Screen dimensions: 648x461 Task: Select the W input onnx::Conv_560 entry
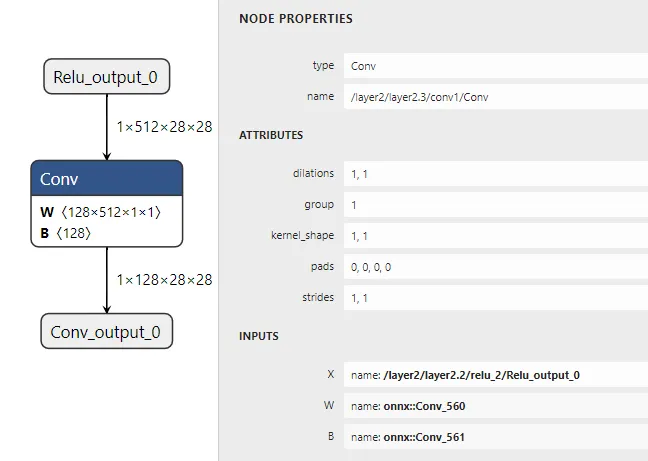[x=495, y=406]
